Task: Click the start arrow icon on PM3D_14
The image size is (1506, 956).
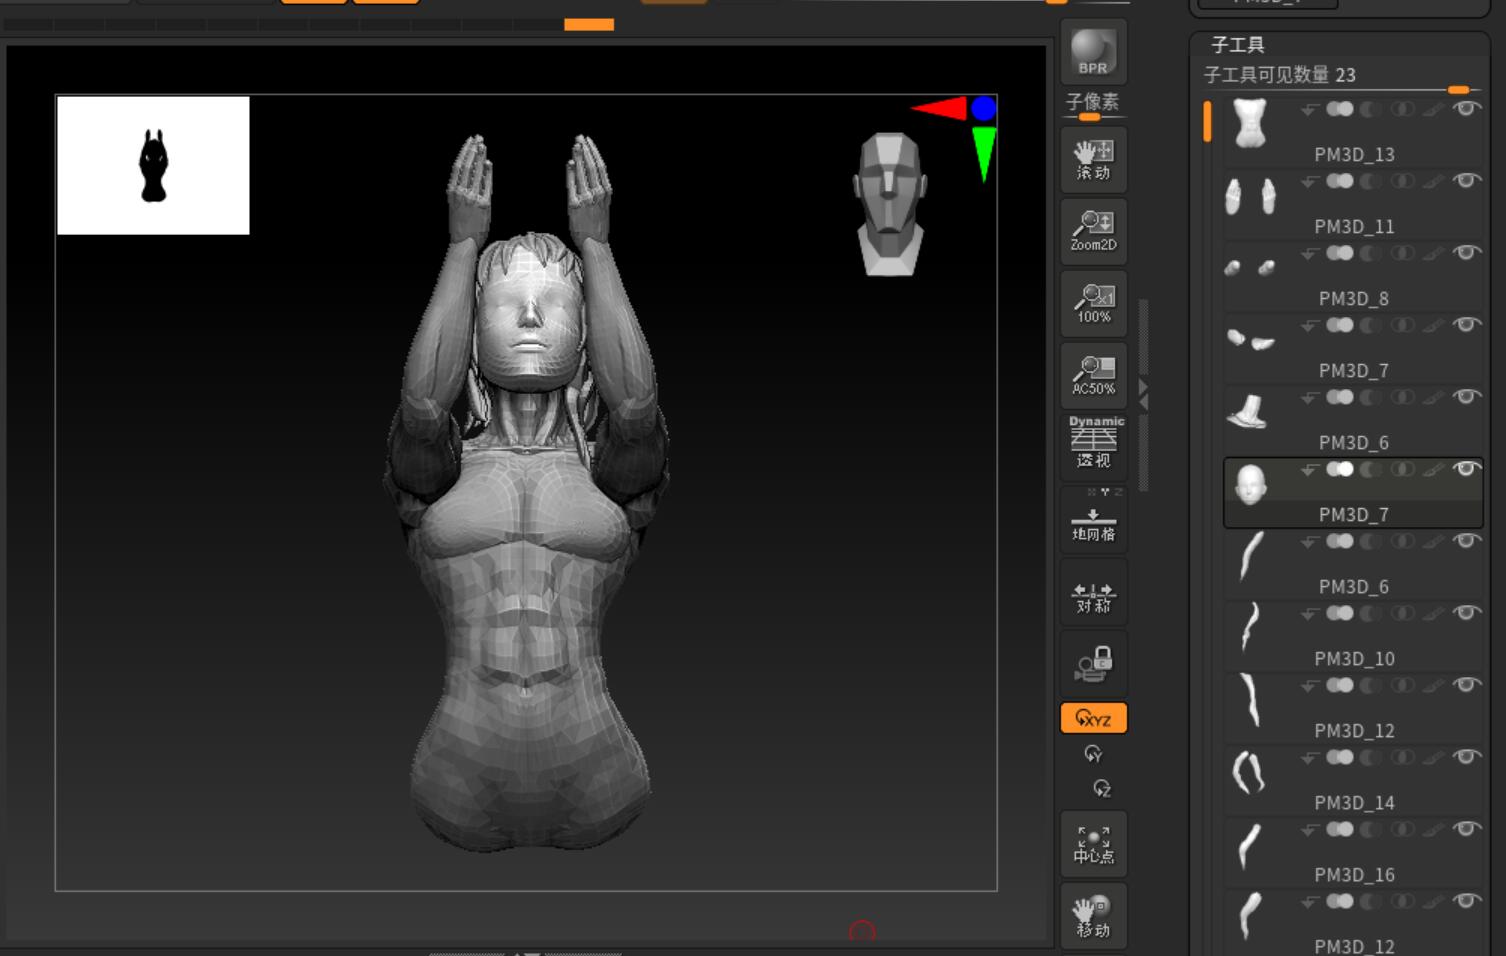Action: point(1309,758)
